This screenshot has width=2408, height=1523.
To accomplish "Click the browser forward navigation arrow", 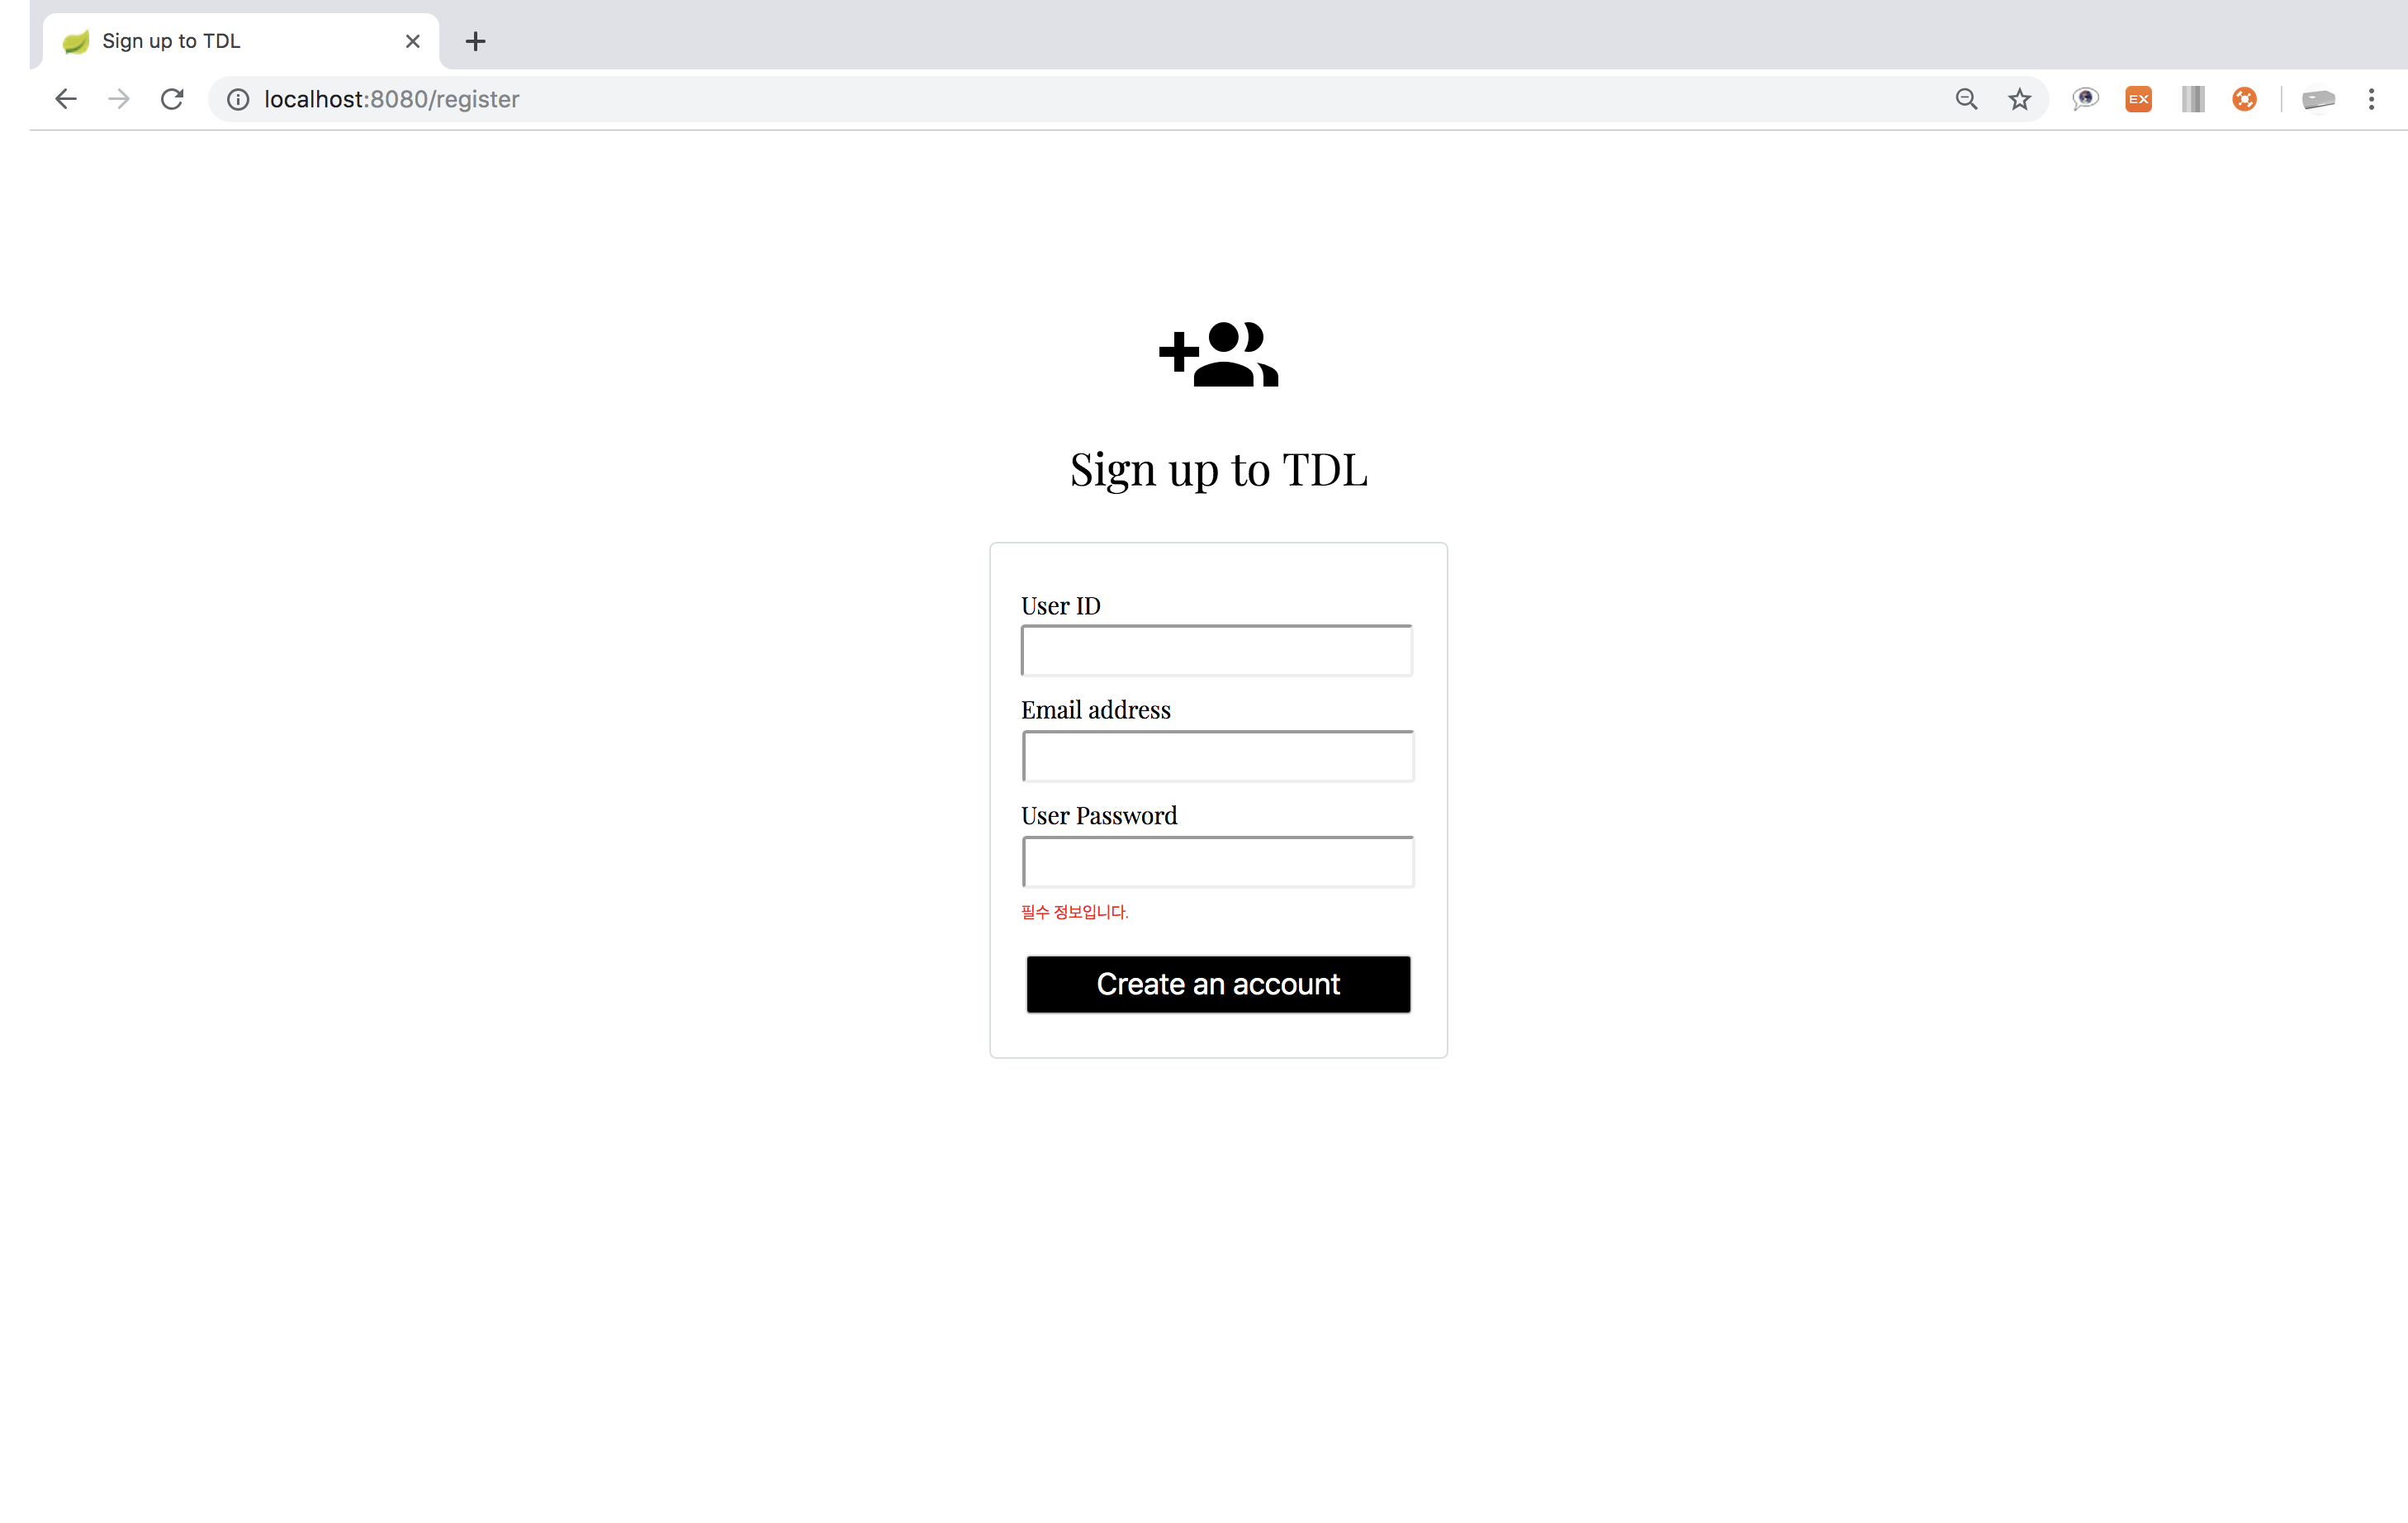I will click(x=119, y=100).
